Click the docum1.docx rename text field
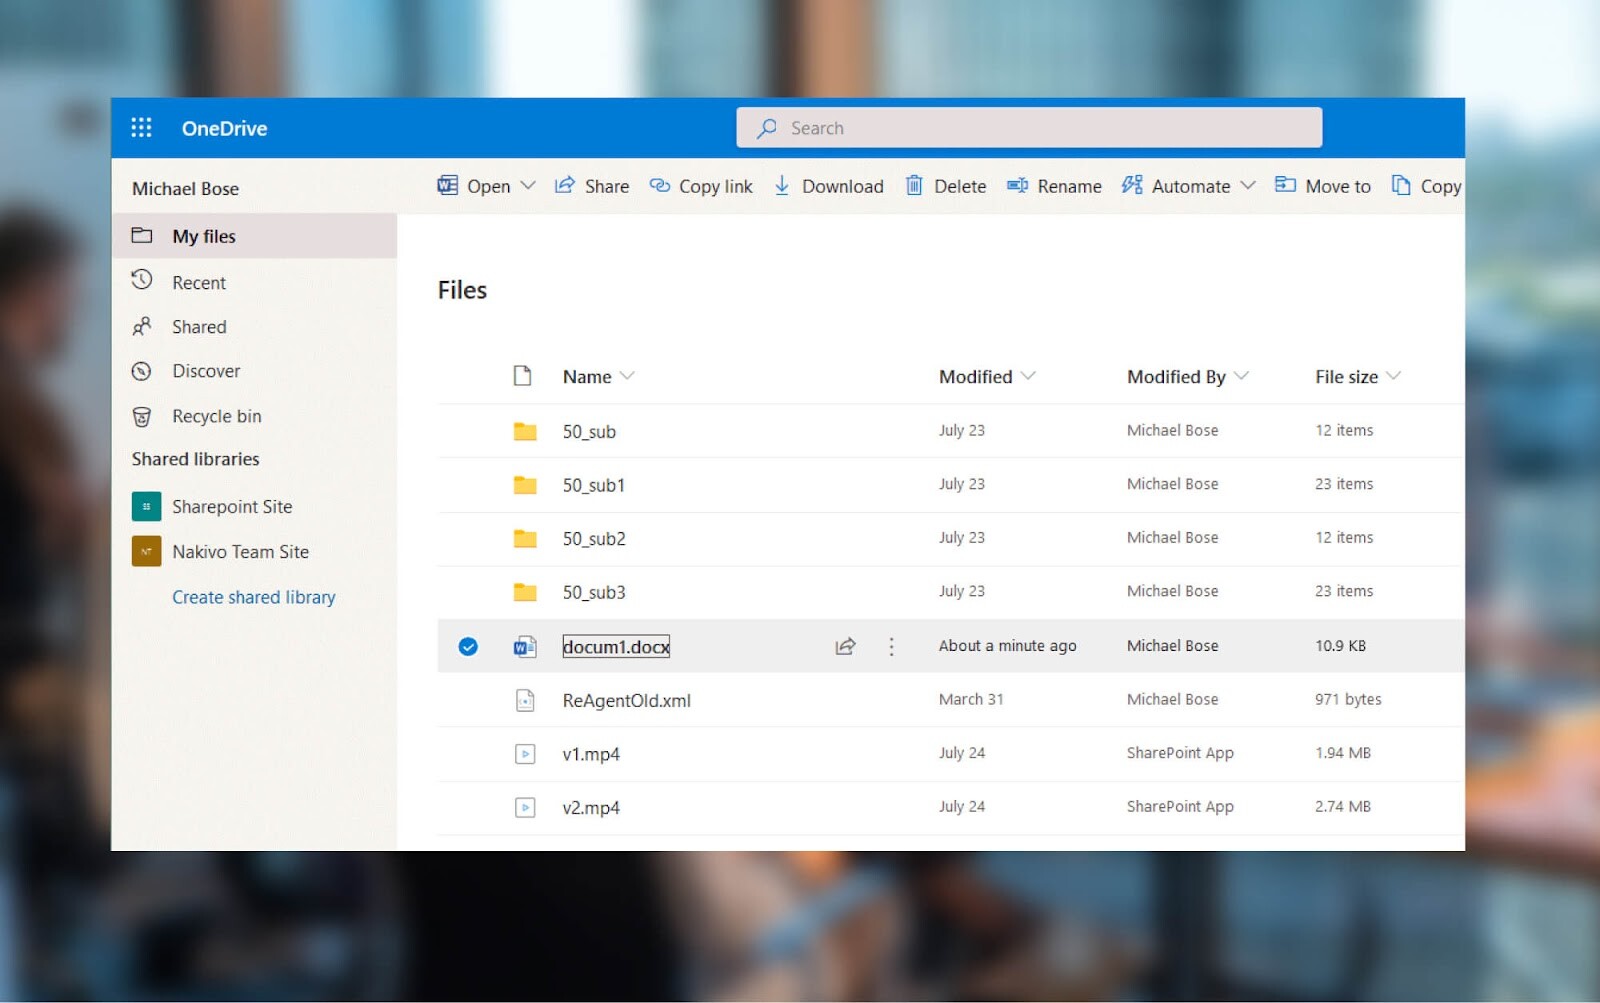 pyautogui.click(x=616, y=647)
